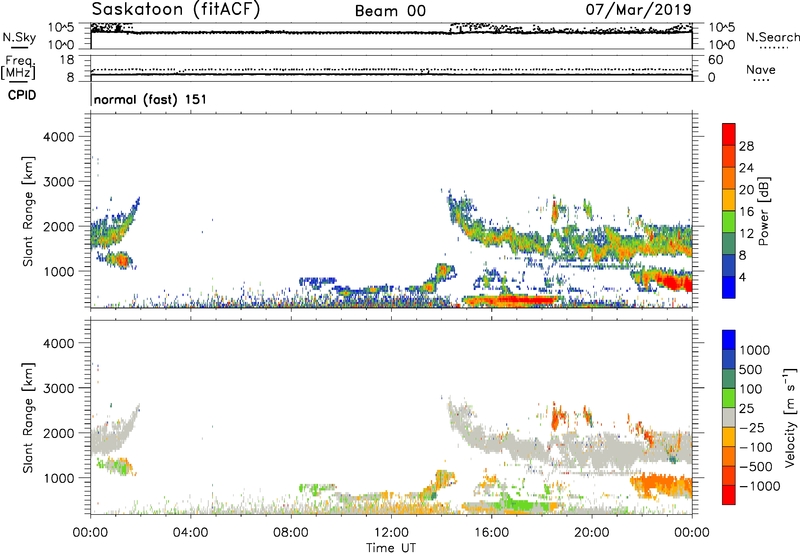Select the "1000" tick on velocity panel

point(59,478)
